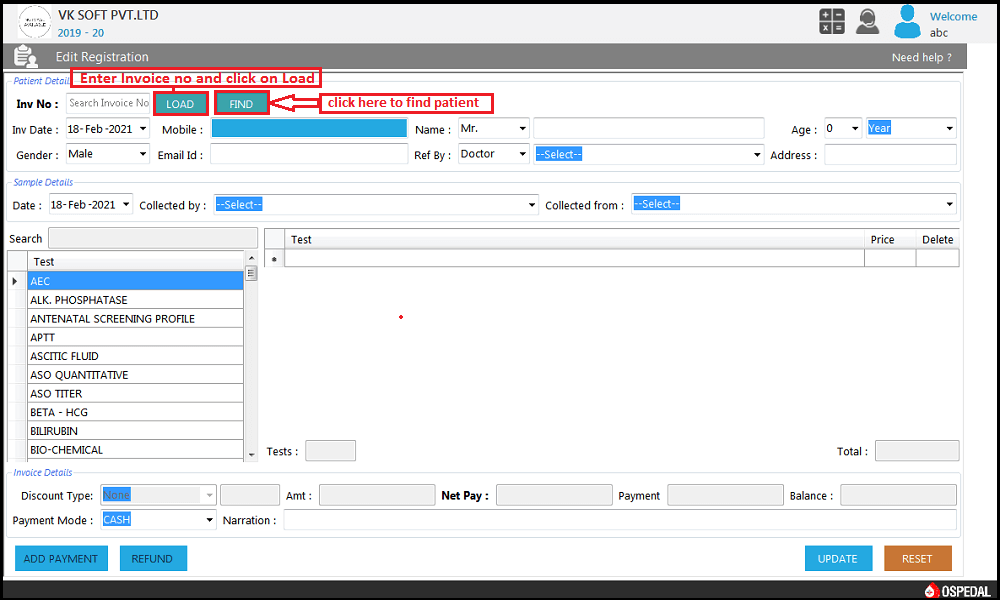1000x600 pixels.
Task: Select the AEC test row
Action: click(x=135, y=281)
